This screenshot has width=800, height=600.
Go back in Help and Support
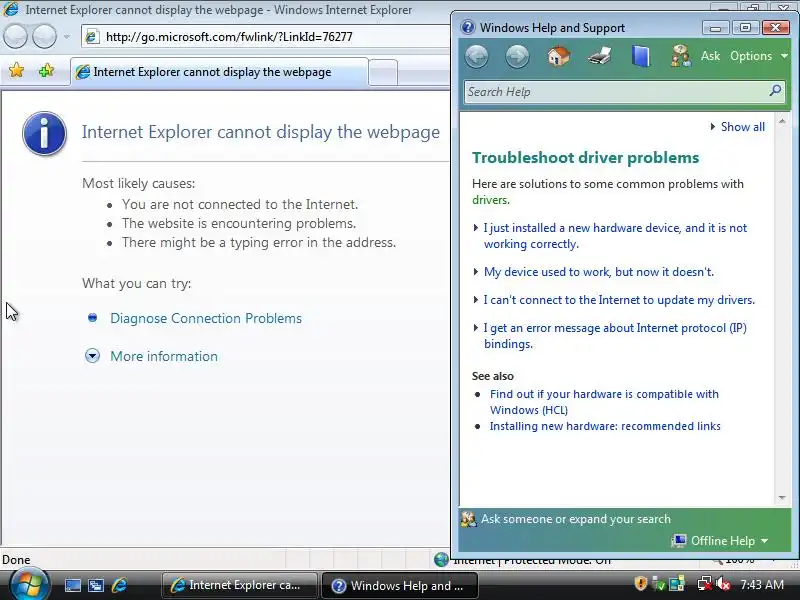coord(477,56)
